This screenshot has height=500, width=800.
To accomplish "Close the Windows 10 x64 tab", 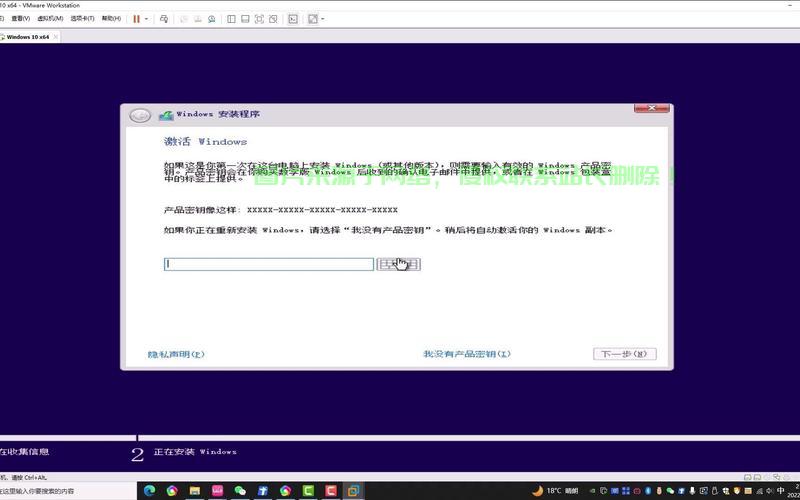I will click(x=56, y=37).
